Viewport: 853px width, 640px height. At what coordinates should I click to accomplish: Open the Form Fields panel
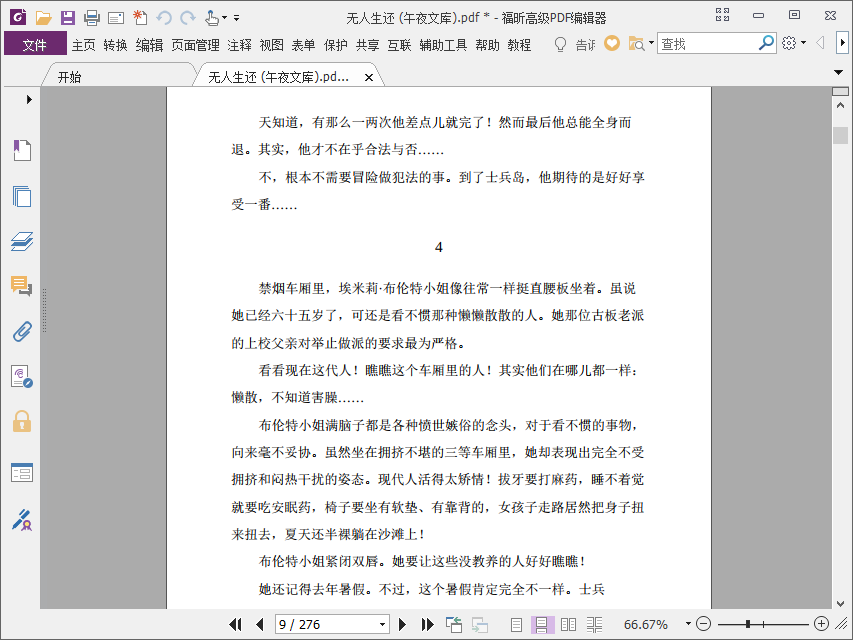pyautogui.click(x=22, y=473)
